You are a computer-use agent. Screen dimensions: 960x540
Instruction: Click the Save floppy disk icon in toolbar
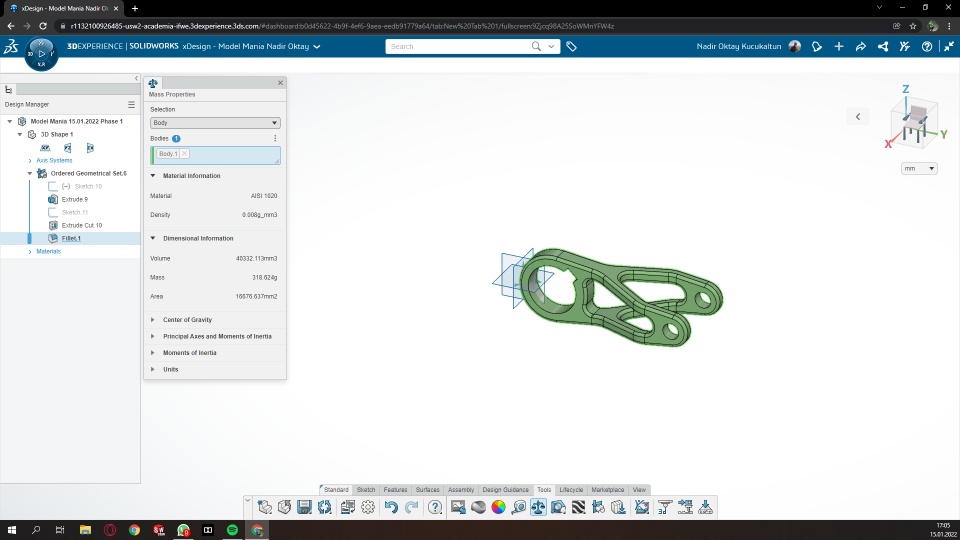[x=304, y=507]
